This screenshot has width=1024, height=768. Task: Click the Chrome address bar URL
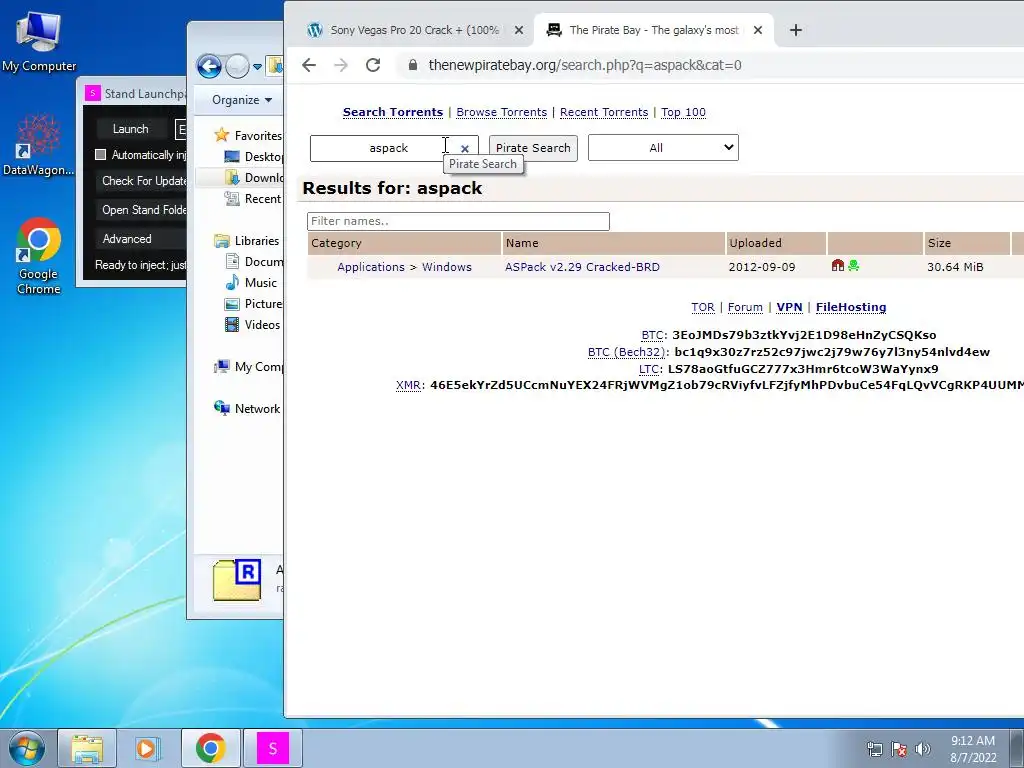pyautogui.click(x=584, y=65)
